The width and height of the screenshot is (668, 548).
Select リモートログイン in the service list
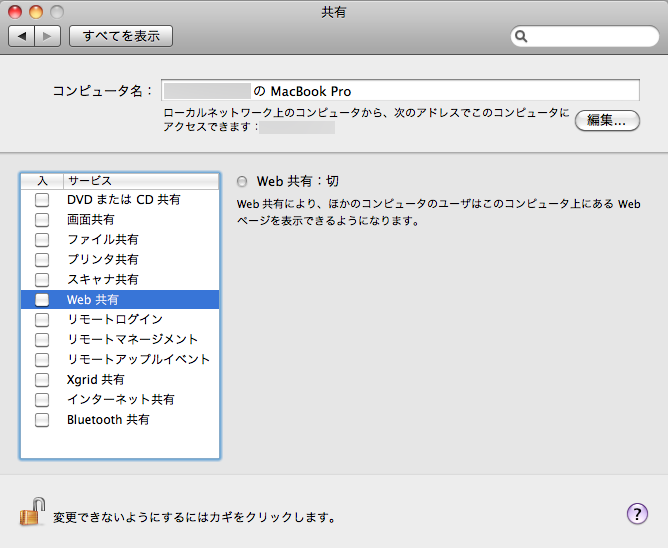point(120,320)
